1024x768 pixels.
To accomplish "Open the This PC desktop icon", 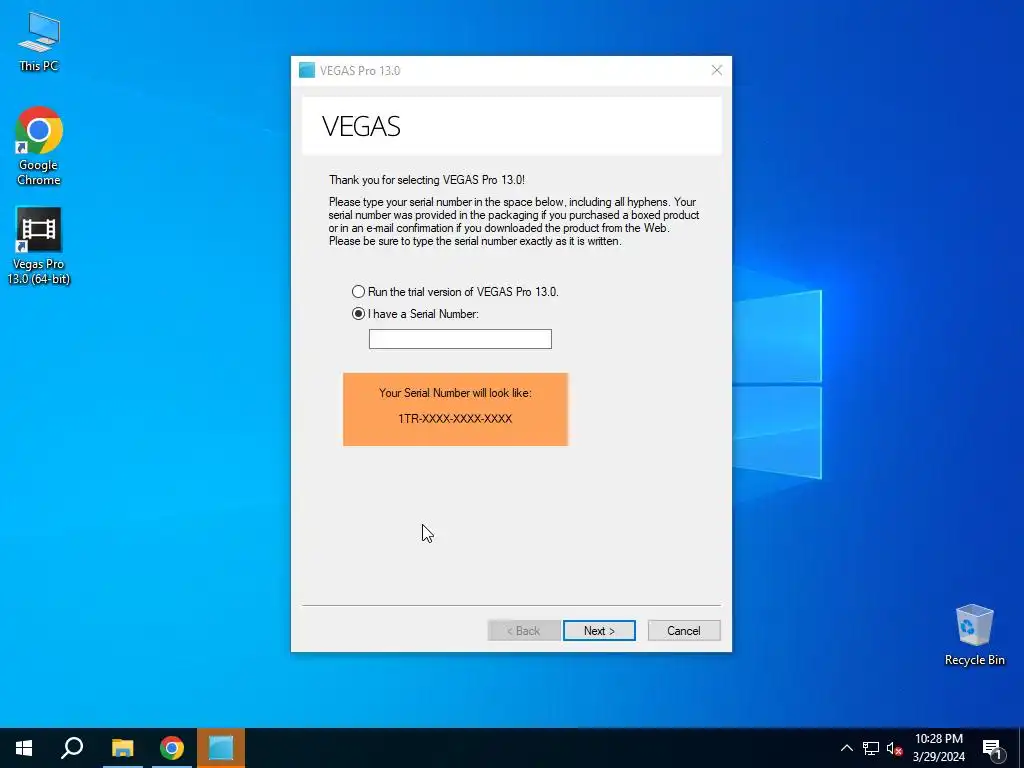I will pos(39,41).
